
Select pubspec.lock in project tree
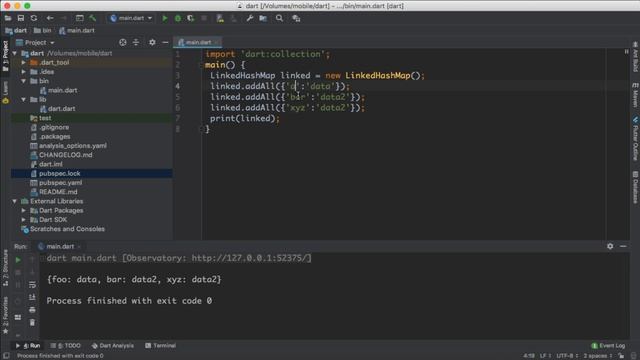[56, 173]
